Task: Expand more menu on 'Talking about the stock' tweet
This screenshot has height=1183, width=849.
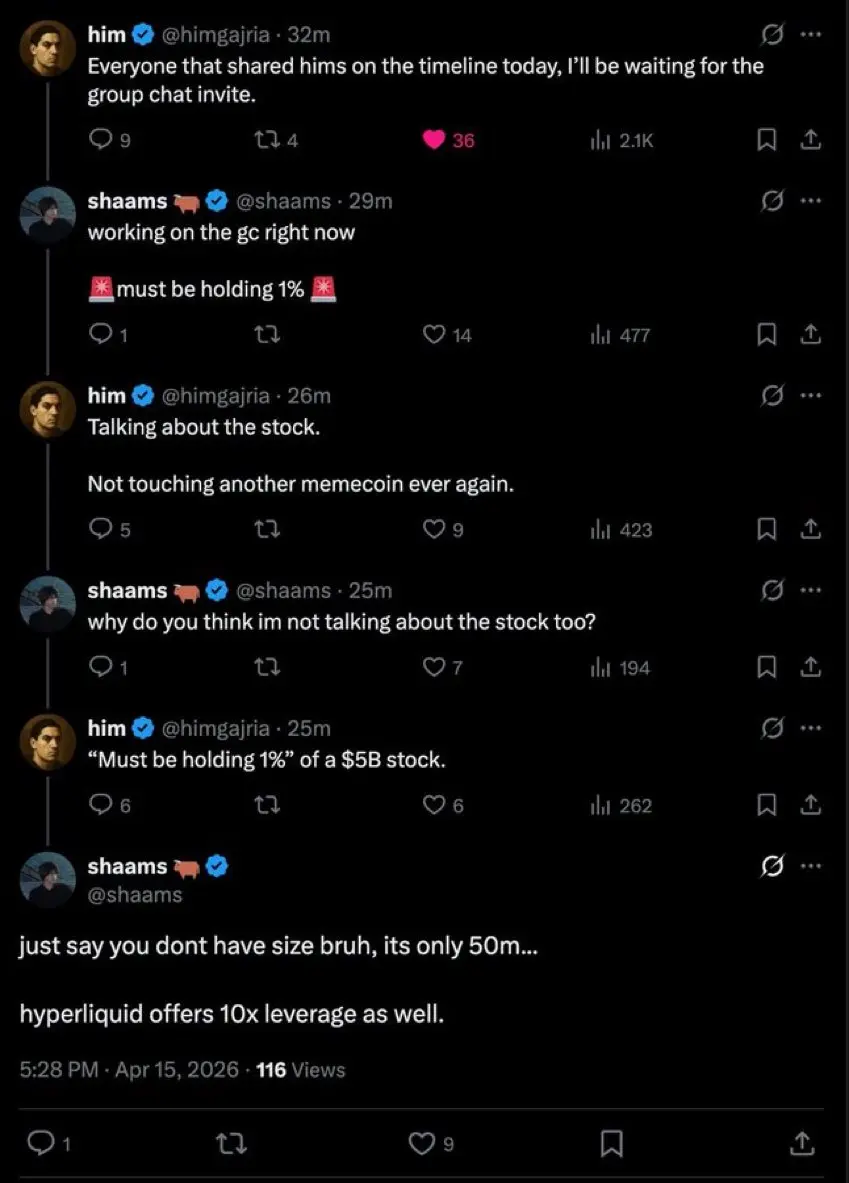Action: pos(811,396)
